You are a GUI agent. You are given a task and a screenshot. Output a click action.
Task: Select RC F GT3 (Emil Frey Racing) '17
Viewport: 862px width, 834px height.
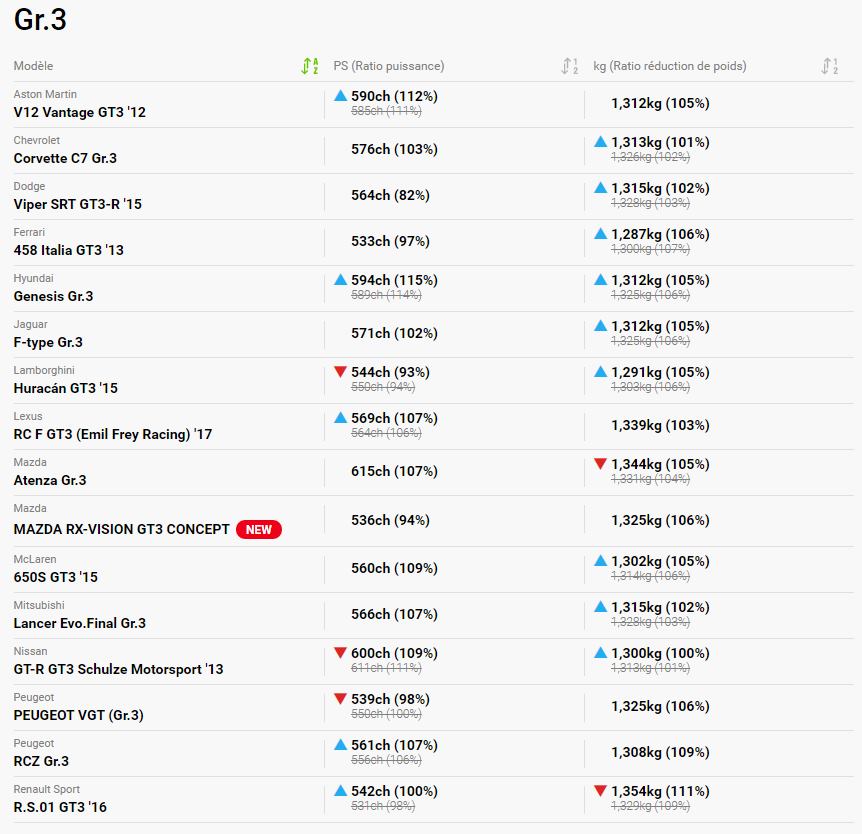coord(113,434)
